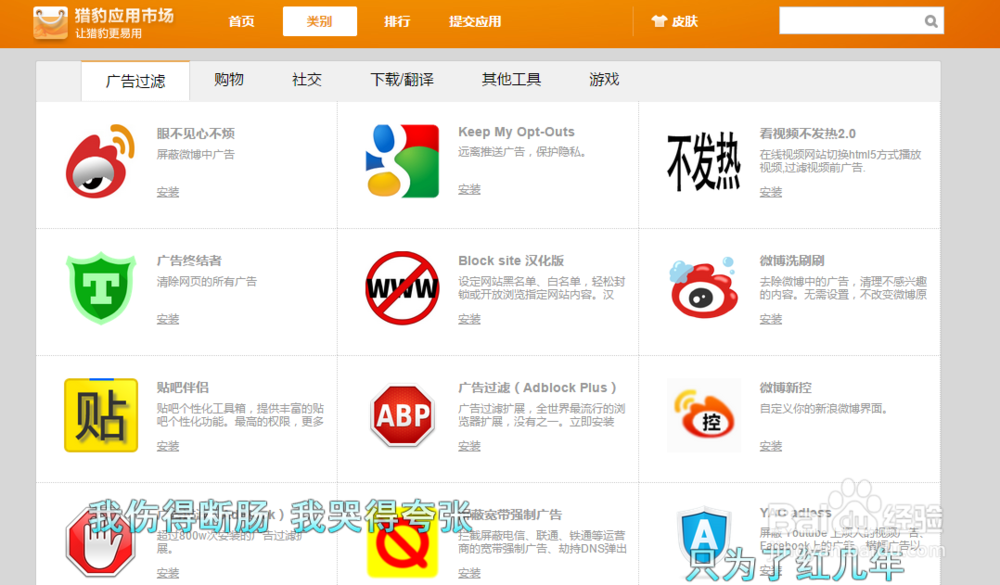
Task: Select the 广告过滤 tab
Action: pyautogui.click(x=135, y=81)
